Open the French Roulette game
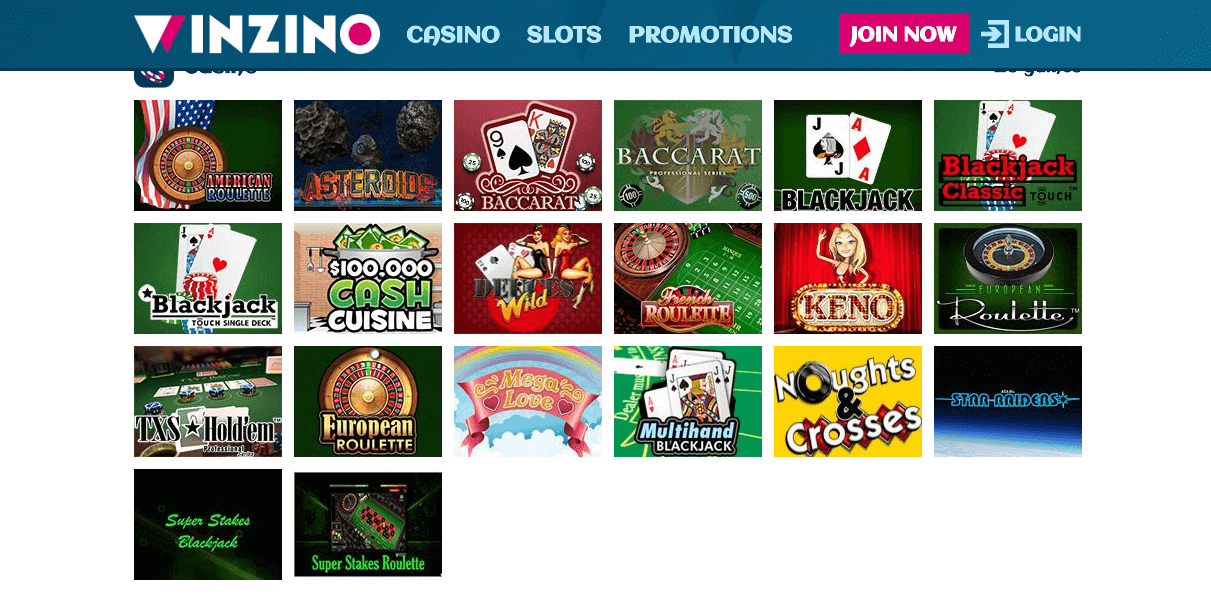The height and width of the screenshot is (605, 1211). click(688, 278)
